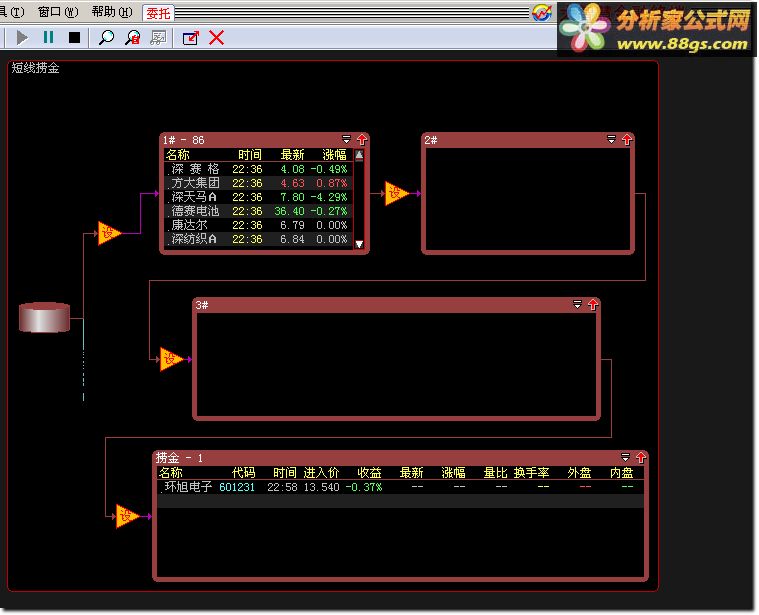The height and width of the screenshot is (615, 759).
Task: Select the 环旭电子 row in 捞金
Action: click(400, 487)
